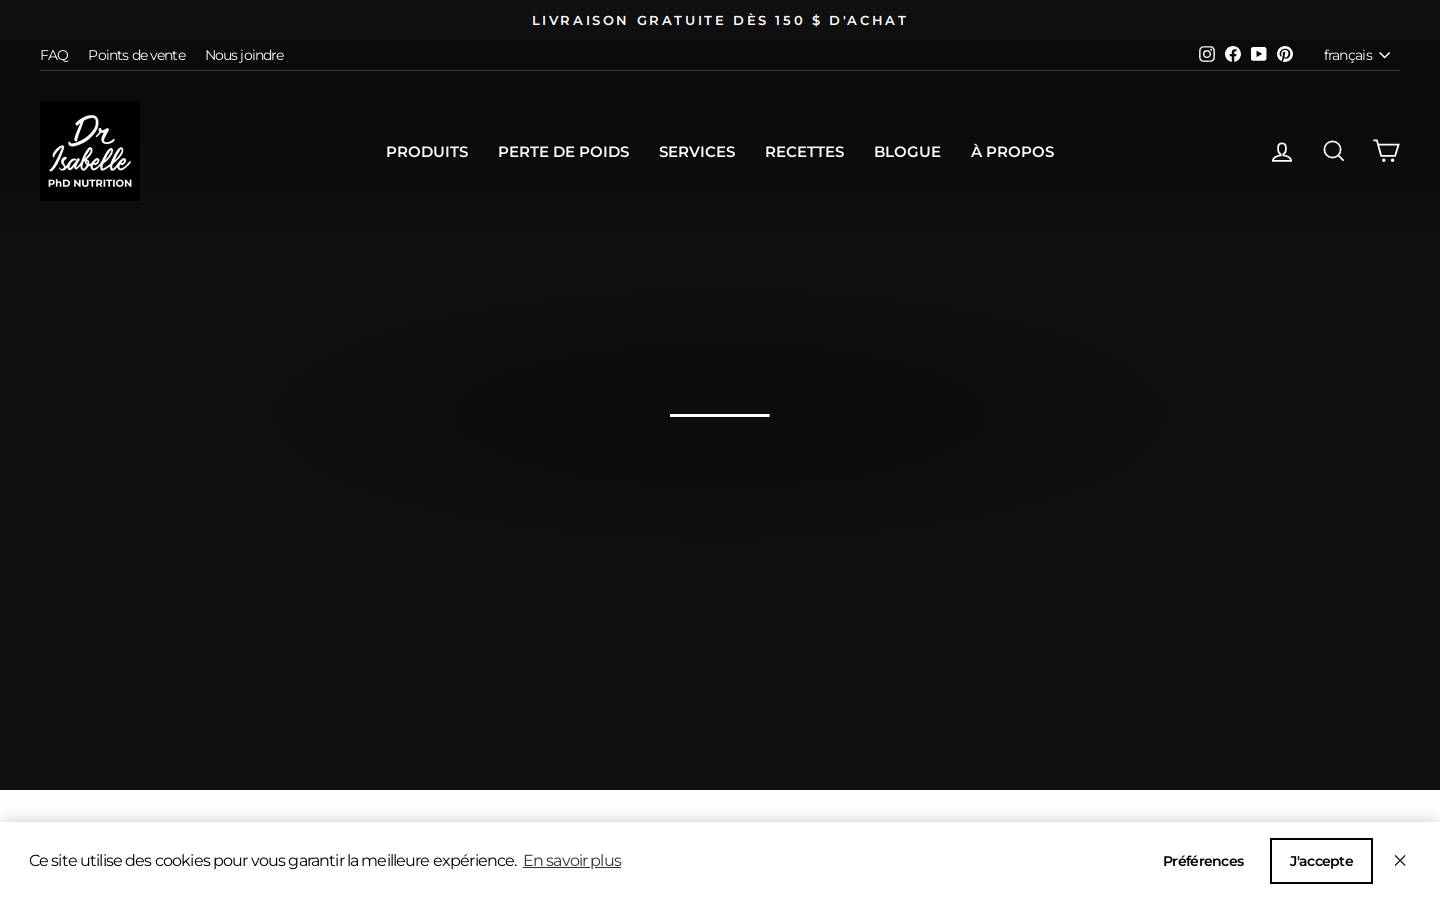Open Nous joindre contact link
1440x900 pixels.
[244, 55]
